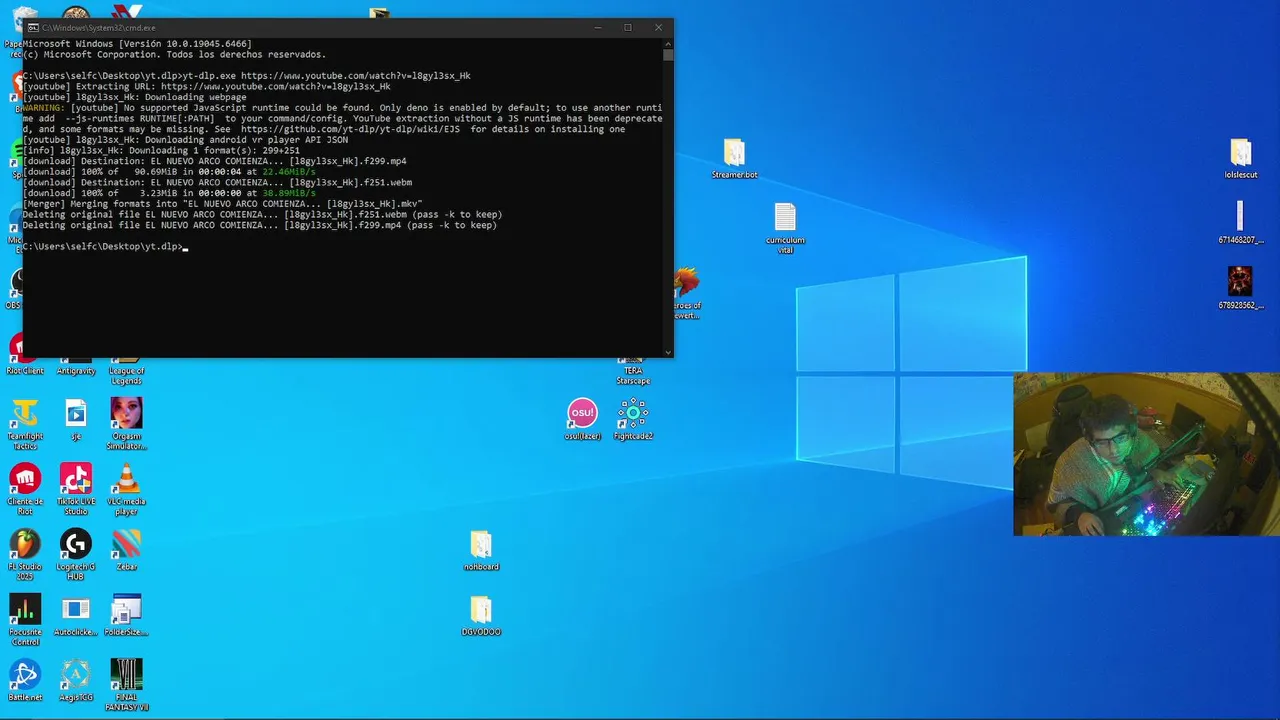1280x720 pixels.
Task: Click the 'Microsoft Windows [Versión 10.0.19045.6466]' line
Action: 137,44
